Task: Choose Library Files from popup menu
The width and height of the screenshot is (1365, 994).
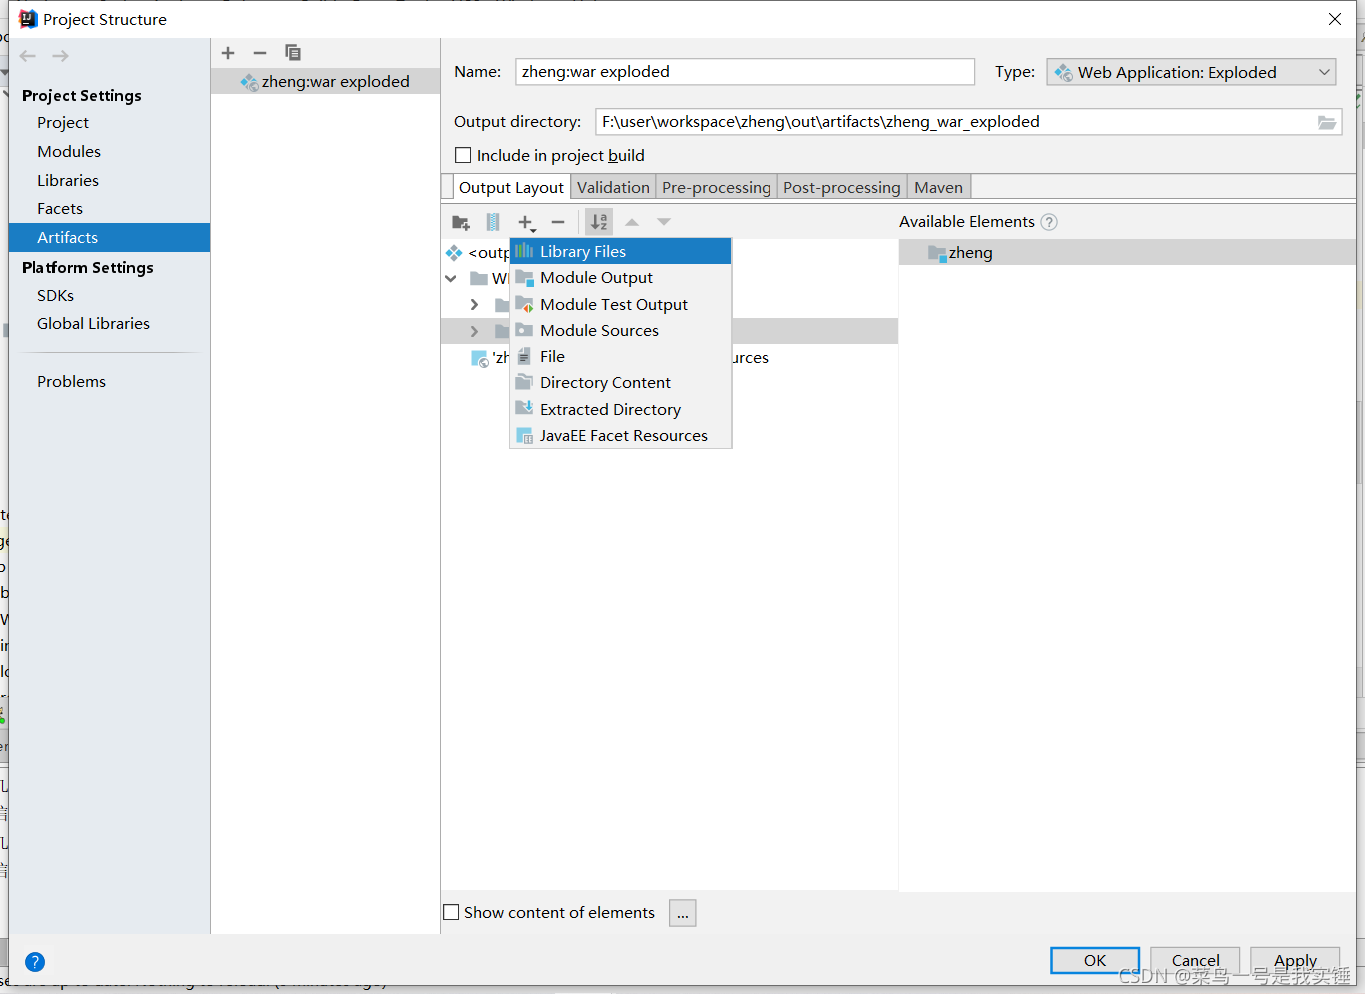Action: click(621, 251)
